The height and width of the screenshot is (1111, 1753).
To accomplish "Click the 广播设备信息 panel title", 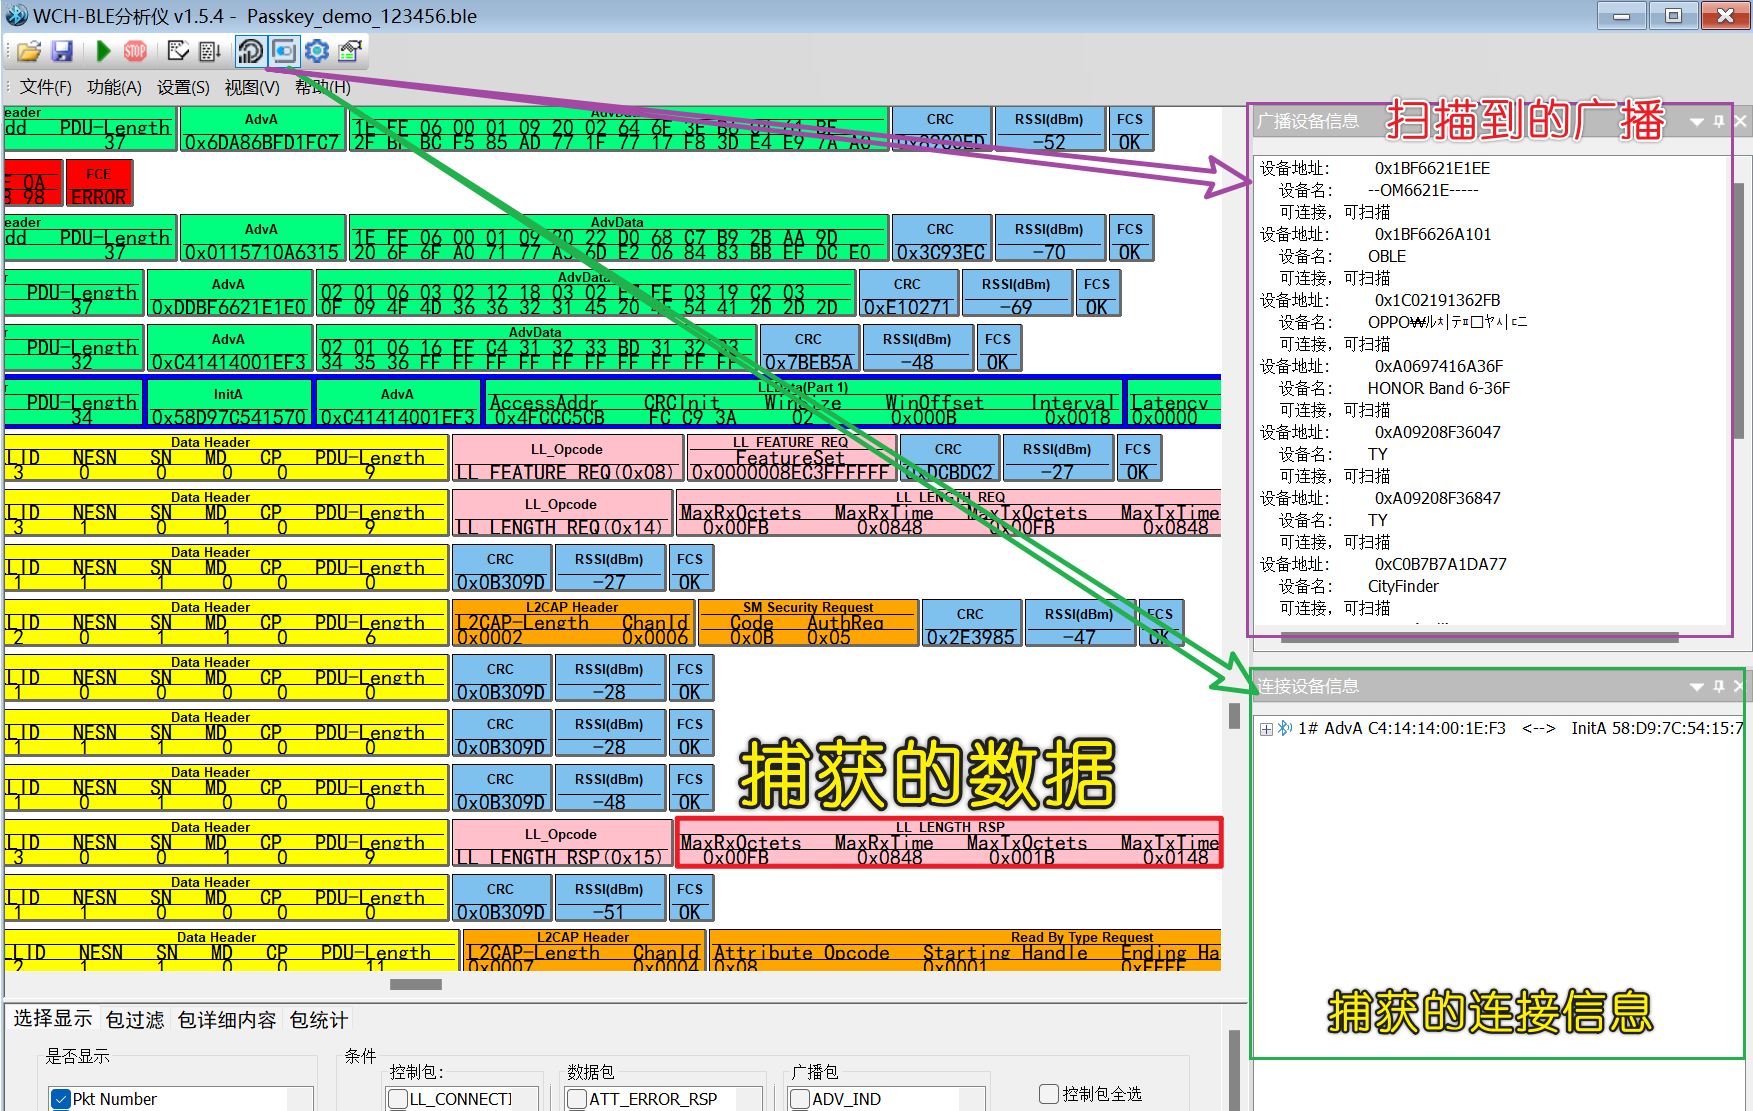I will [x=1308, y=121].
